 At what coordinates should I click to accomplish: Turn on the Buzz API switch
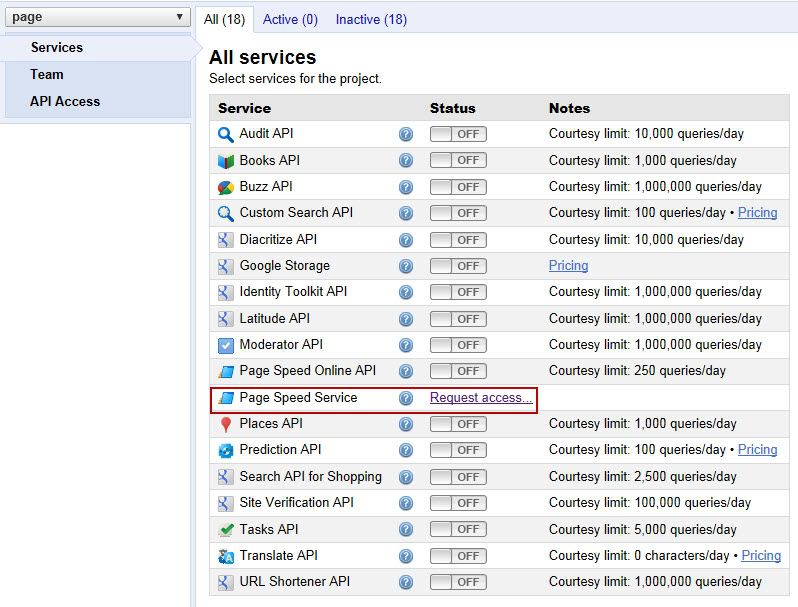(x=458, y=187)
